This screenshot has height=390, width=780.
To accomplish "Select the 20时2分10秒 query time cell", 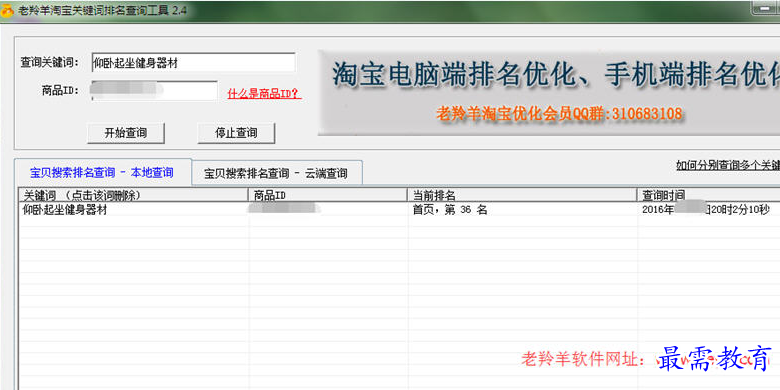I will point(706,210).
